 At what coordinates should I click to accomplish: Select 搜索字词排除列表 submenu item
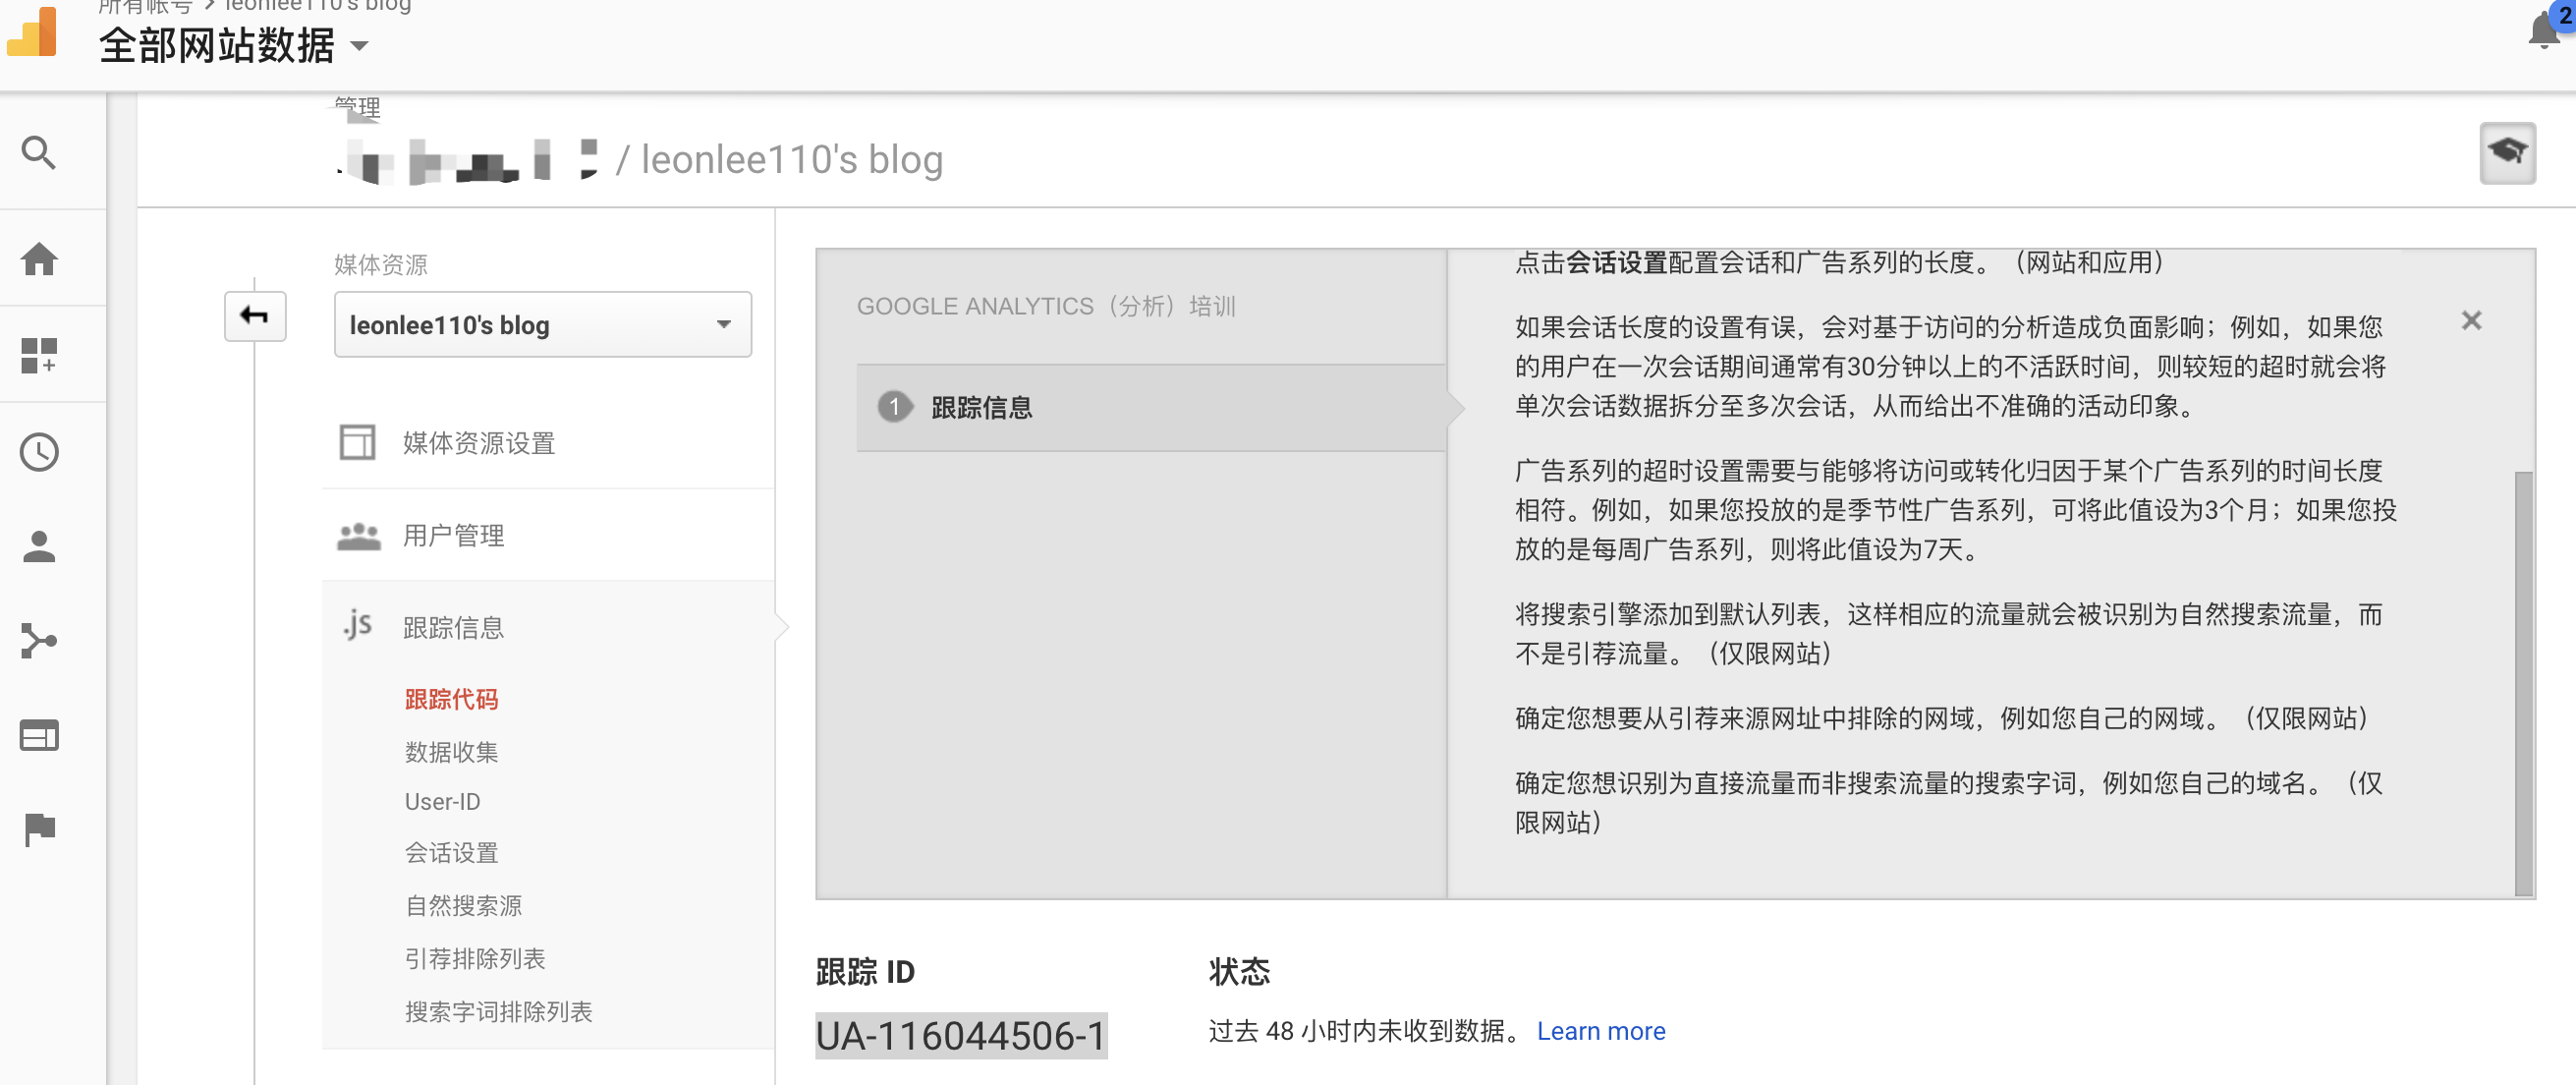point(498,1012)
